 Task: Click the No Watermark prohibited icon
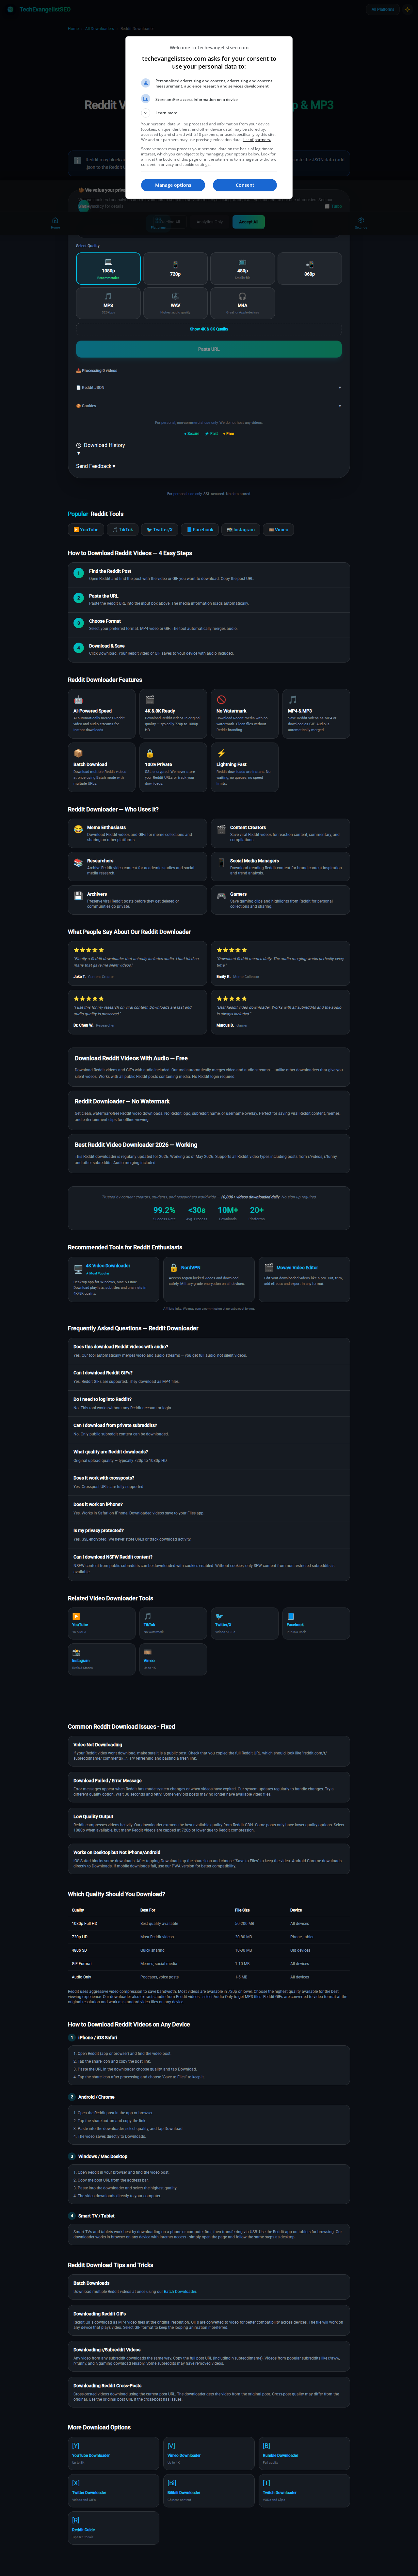pyautogui.click(x=221, y=700)
